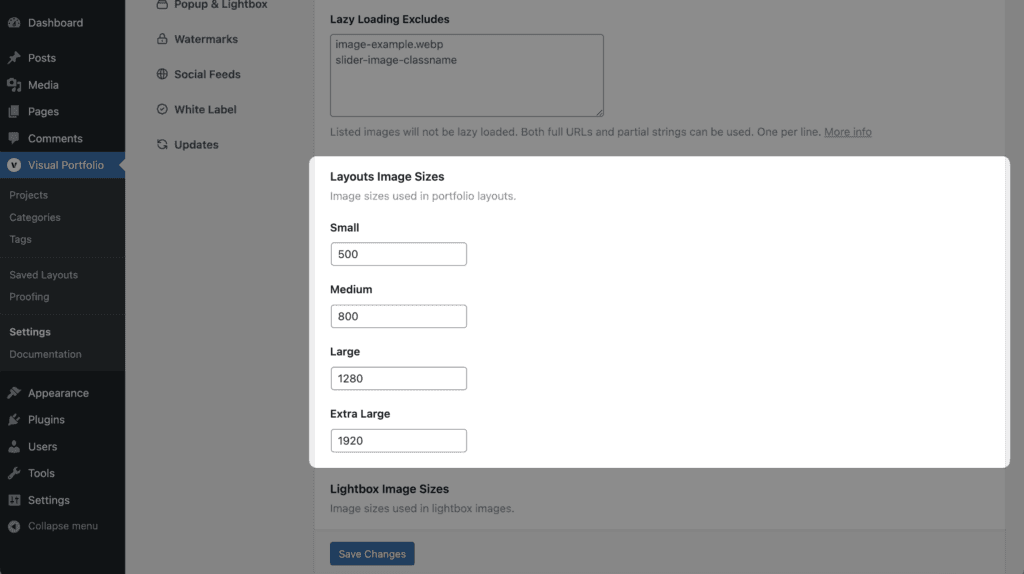Click the Plugins plug icon
The image size is (1024, 574).
(x=14, y=419)
